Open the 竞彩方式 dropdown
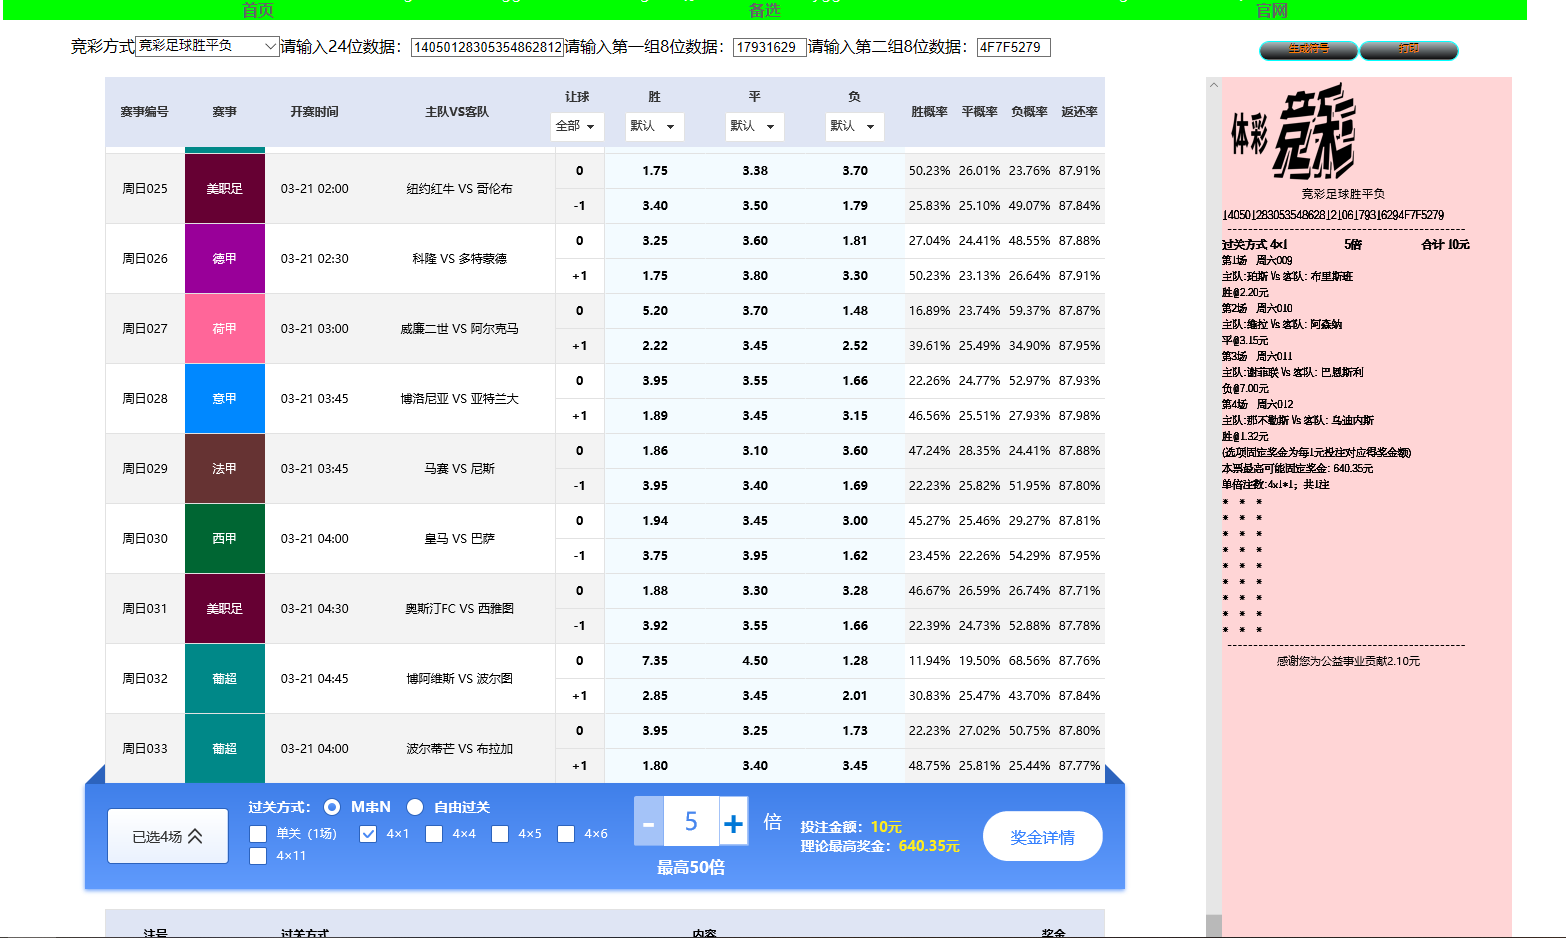Viewport: 1566px width, 938px height. 207,46
